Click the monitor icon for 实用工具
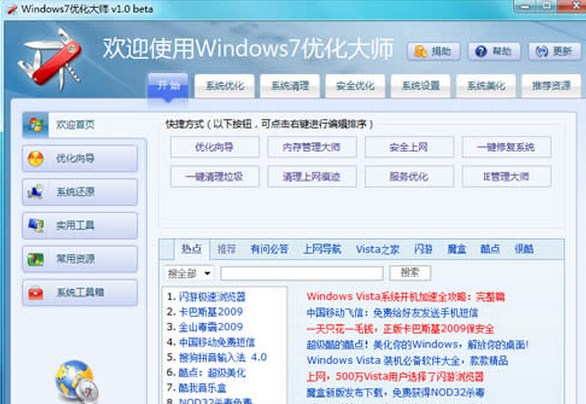Viewport: 586px width, 404px height. point(36,225)
